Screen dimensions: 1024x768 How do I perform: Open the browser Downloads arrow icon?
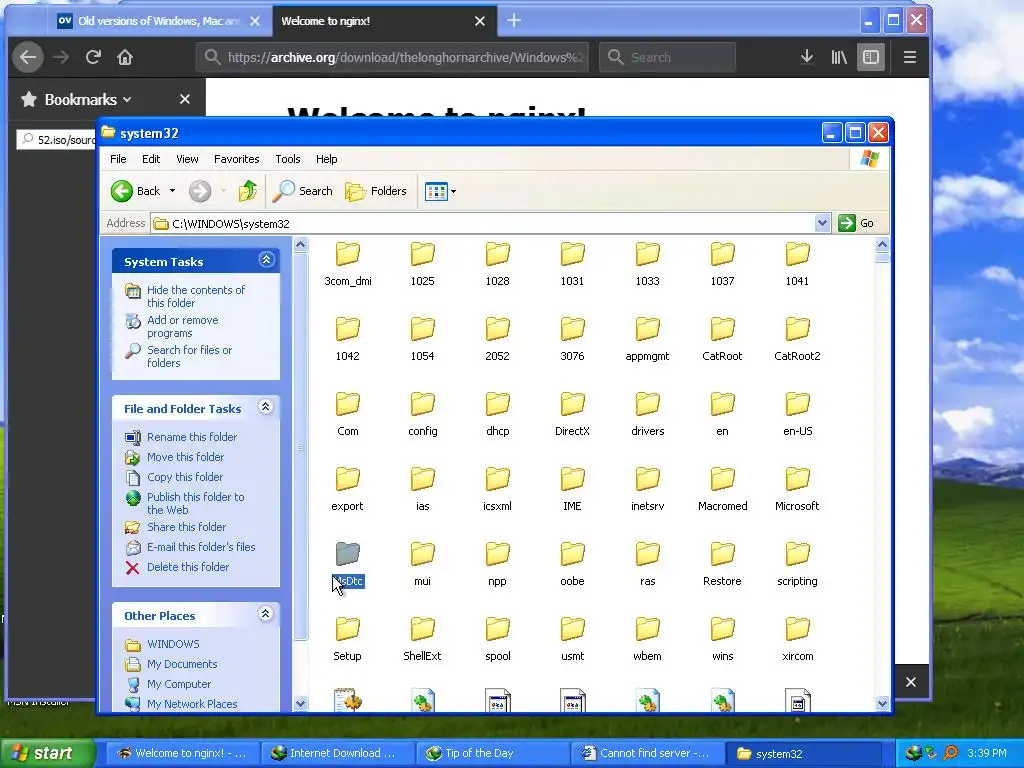click(807, 57)
